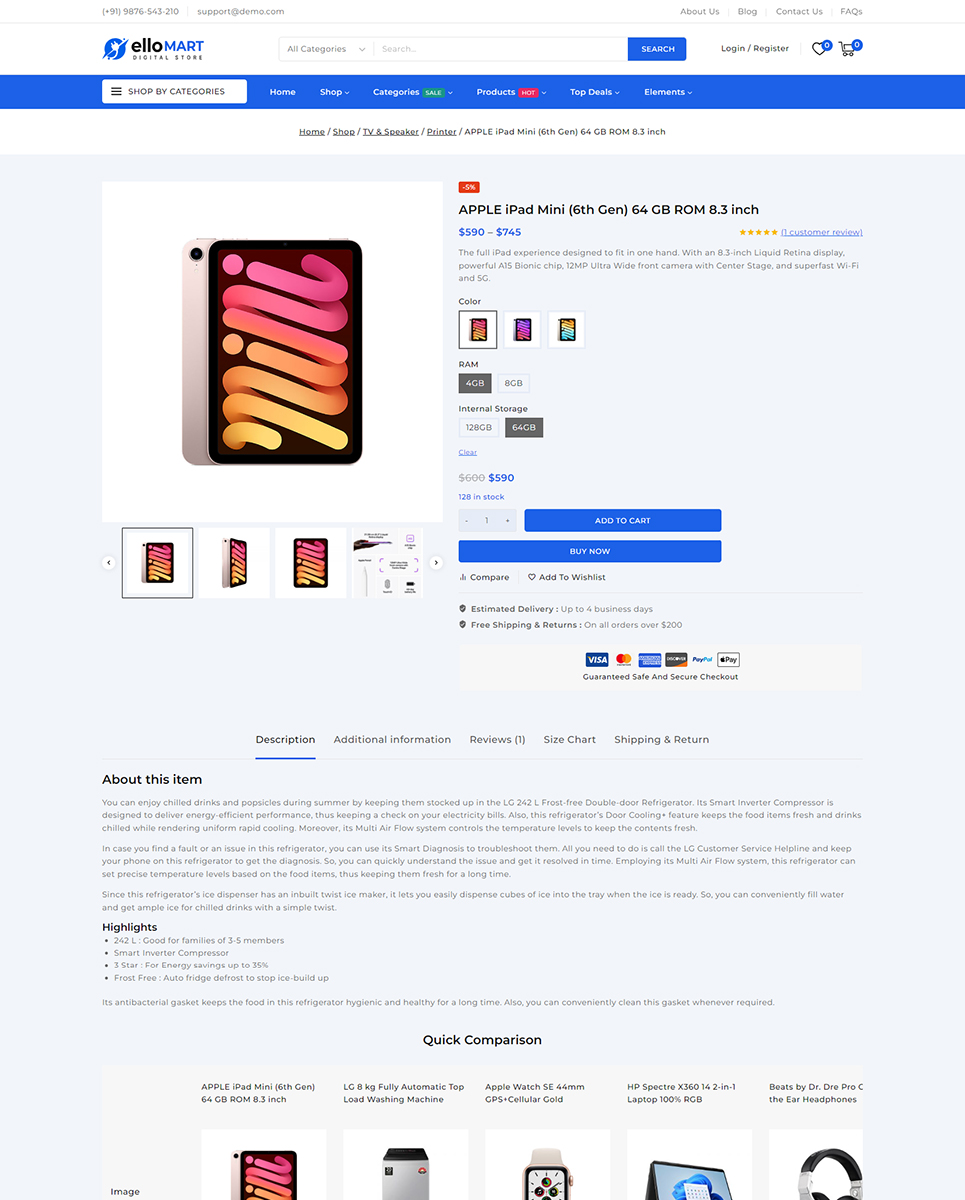
Task: Open the All Categories search dropdown
Action: coord(326,49)
